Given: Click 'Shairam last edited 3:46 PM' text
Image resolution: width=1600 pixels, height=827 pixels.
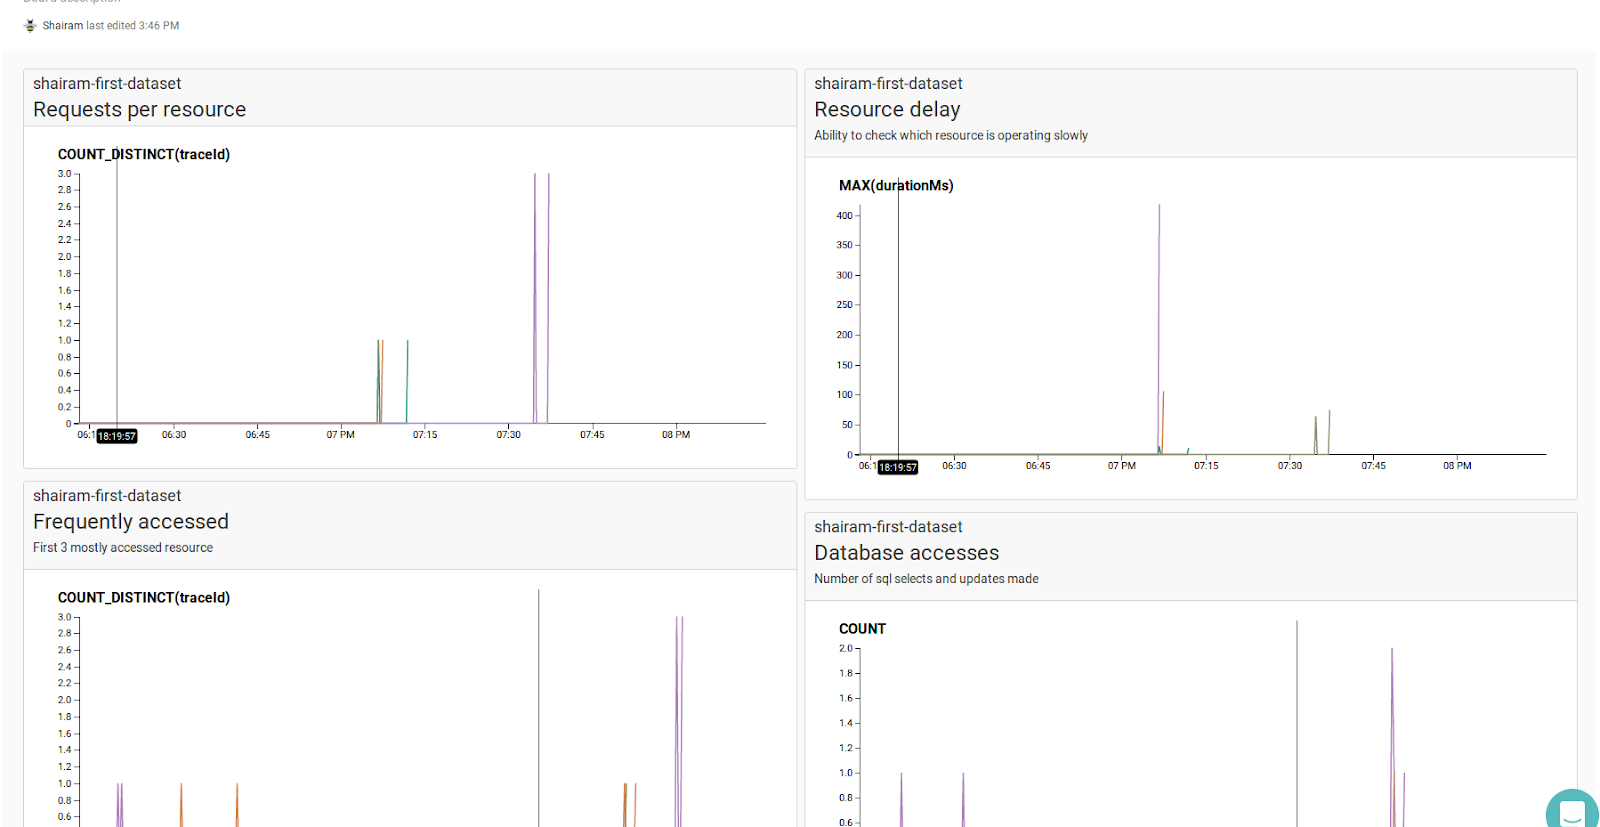Looking at the screenshot, I should tap(111, 26).
